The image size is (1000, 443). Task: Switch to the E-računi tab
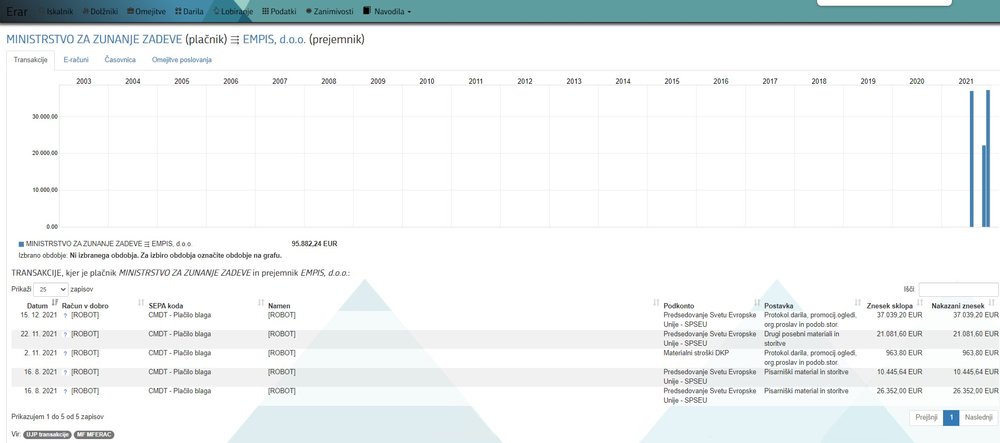point(76,60)
